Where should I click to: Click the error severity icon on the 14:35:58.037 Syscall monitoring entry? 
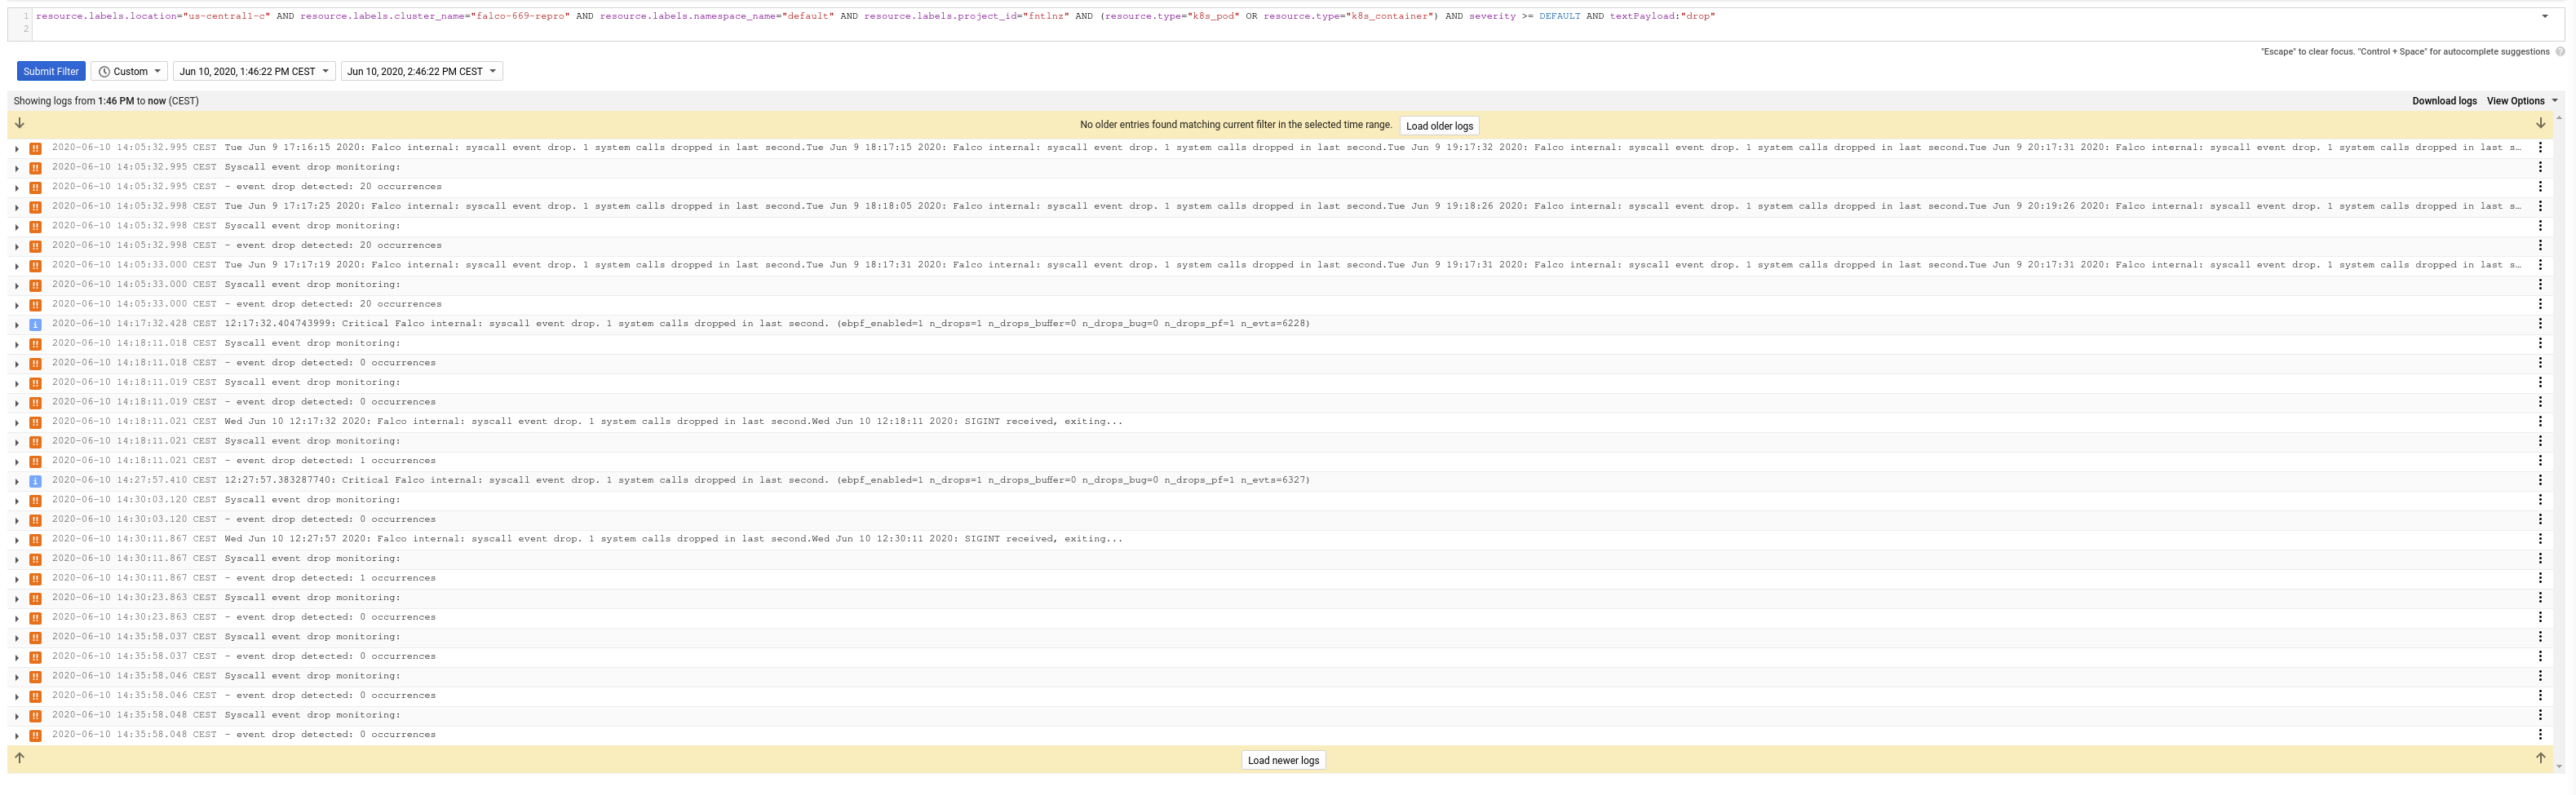(35, 638)
